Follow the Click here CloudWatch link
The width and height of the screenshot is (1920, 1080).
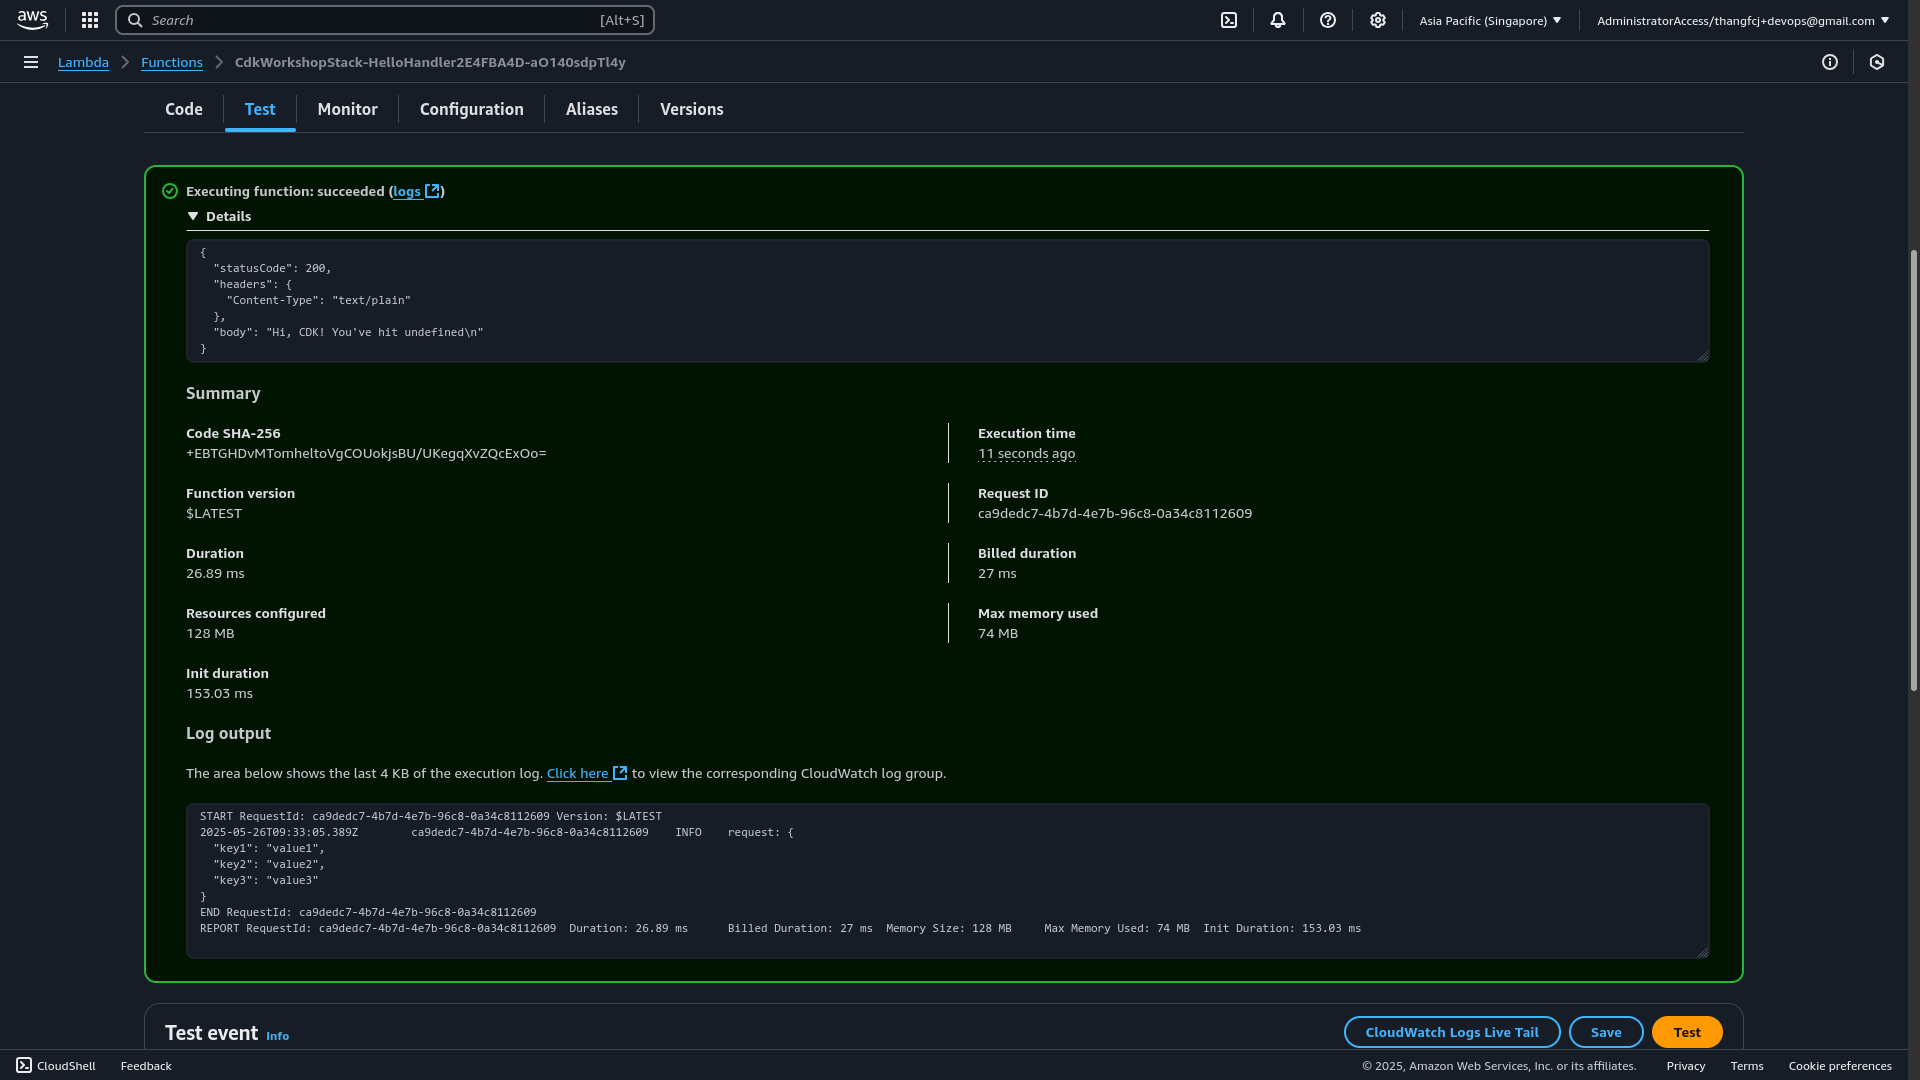(x=578, y=773)
